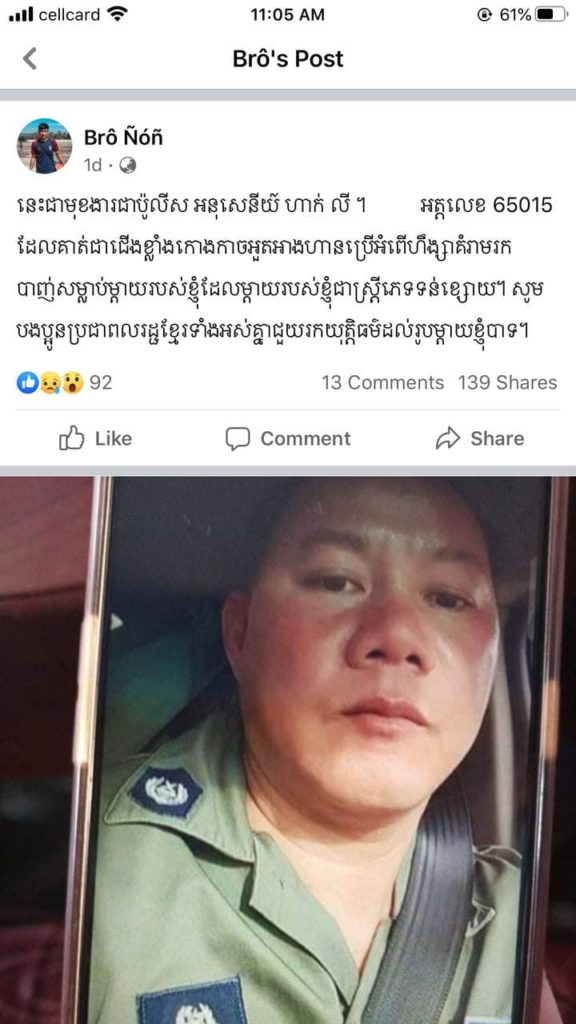Click the crying sad reaction emoji

click(x=50, y=383)
